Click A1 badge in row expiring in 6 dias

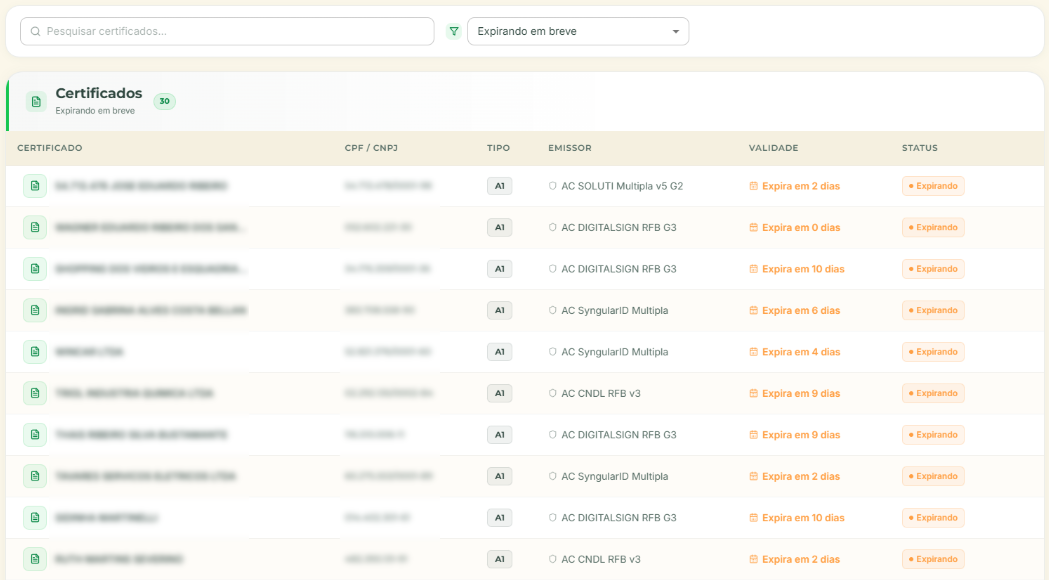500,310
